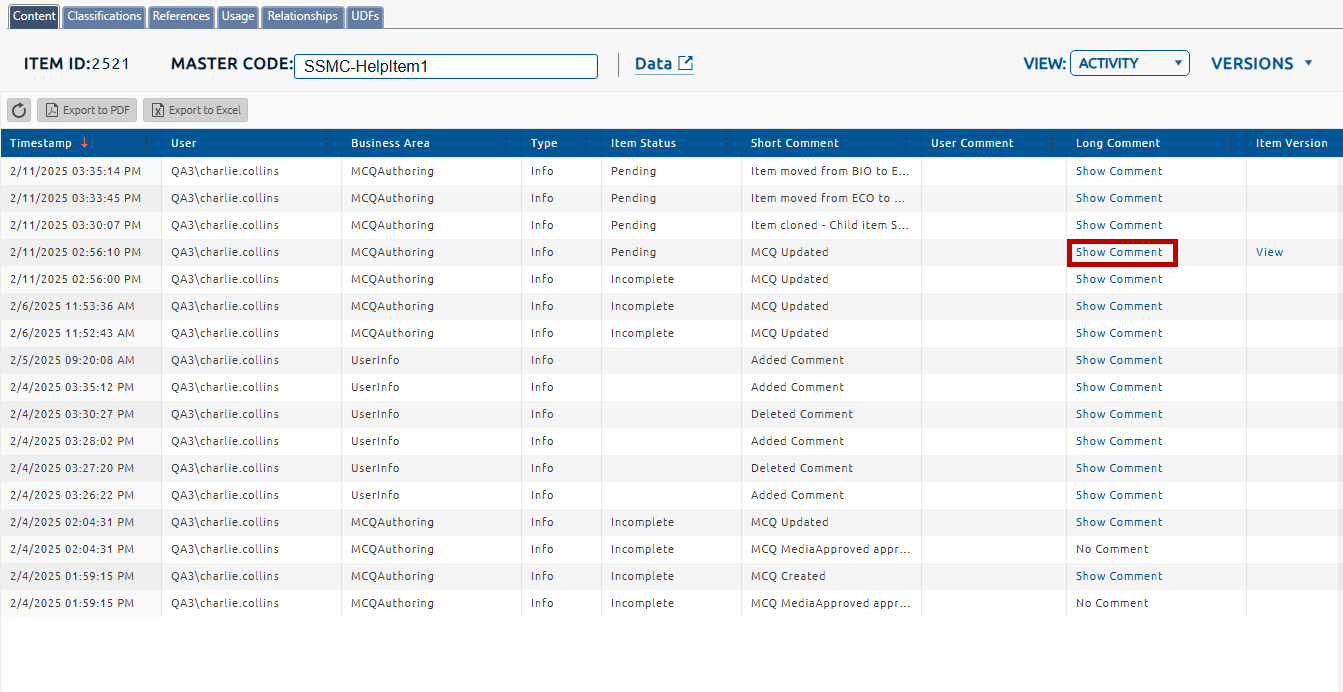
Task: Switch to the Classifications tab
Action: coord(104,16)
